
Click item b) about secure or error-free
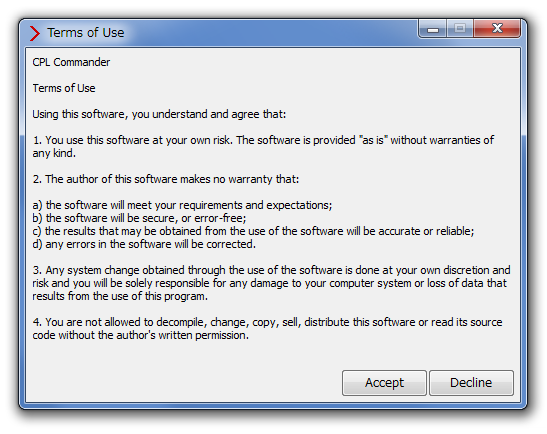tap(139, 218)
